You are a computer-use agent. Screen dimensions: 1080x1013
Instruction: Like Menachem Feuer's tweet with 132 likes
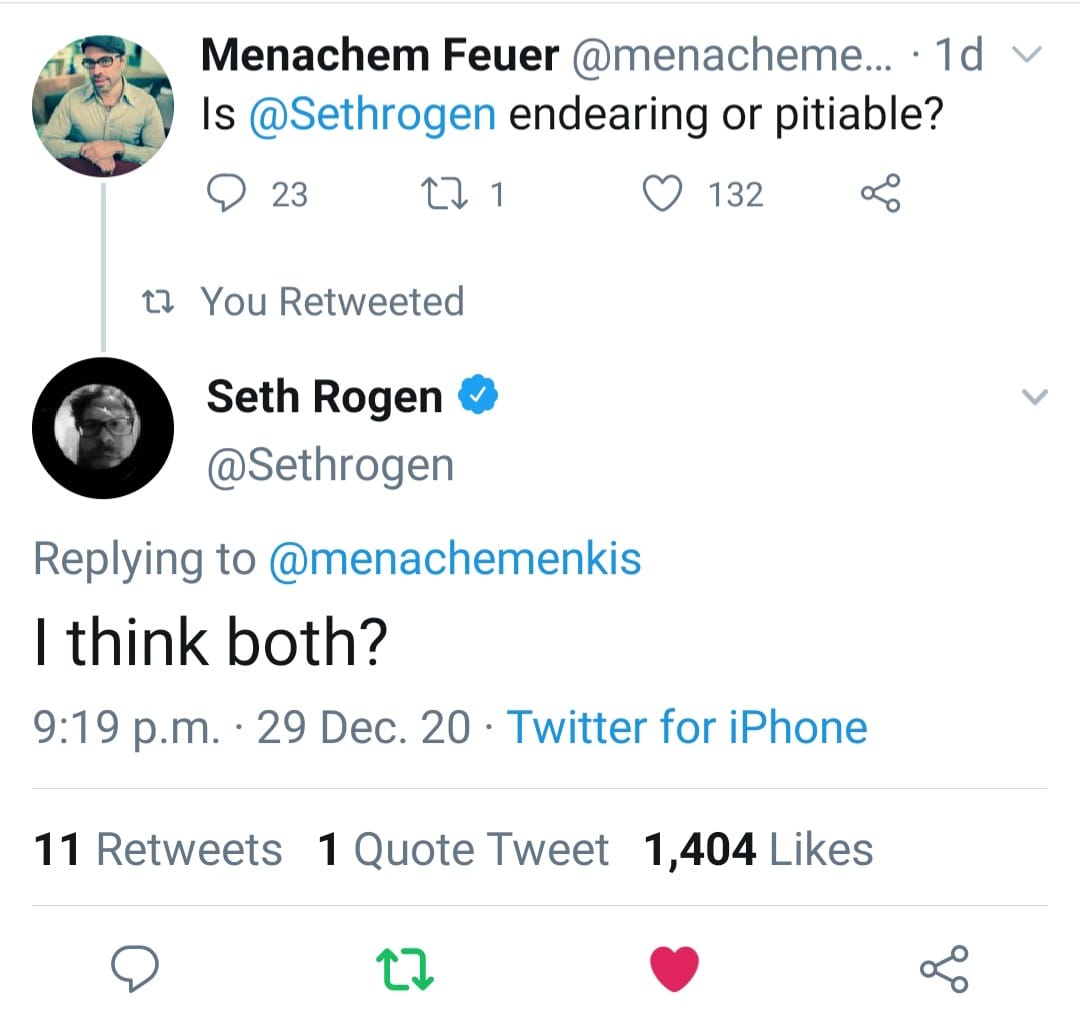pos(661,193)
